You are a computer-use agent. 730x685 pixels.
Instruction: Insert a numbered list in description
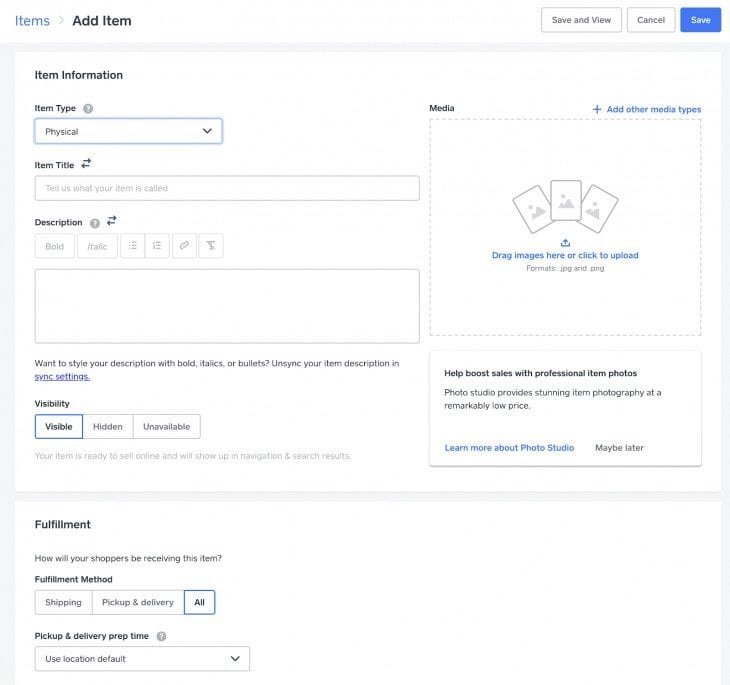click(x=157, y=246)
